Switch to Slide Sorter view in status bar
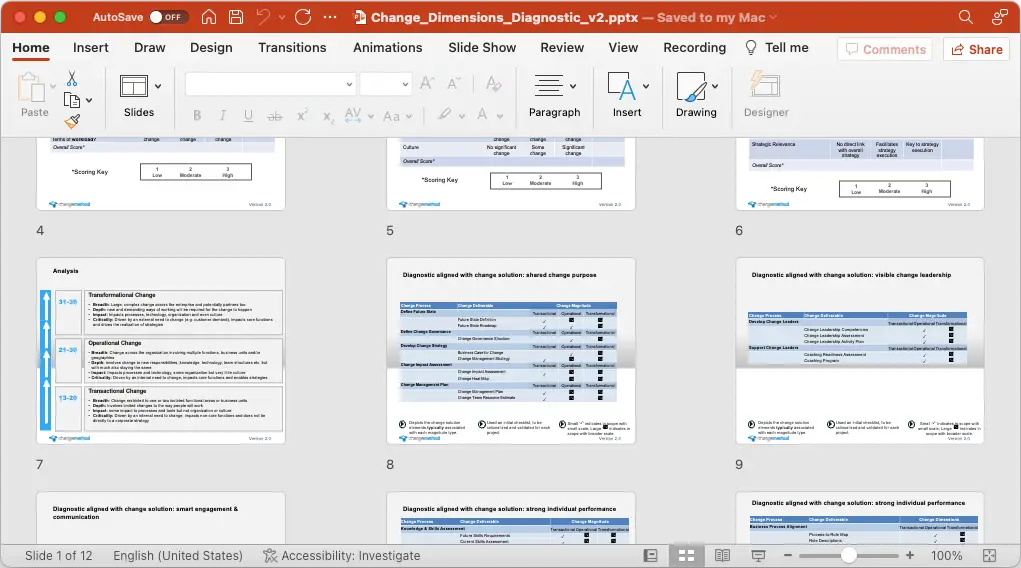Screen dimensions: 1021x568 click(686, 556)
